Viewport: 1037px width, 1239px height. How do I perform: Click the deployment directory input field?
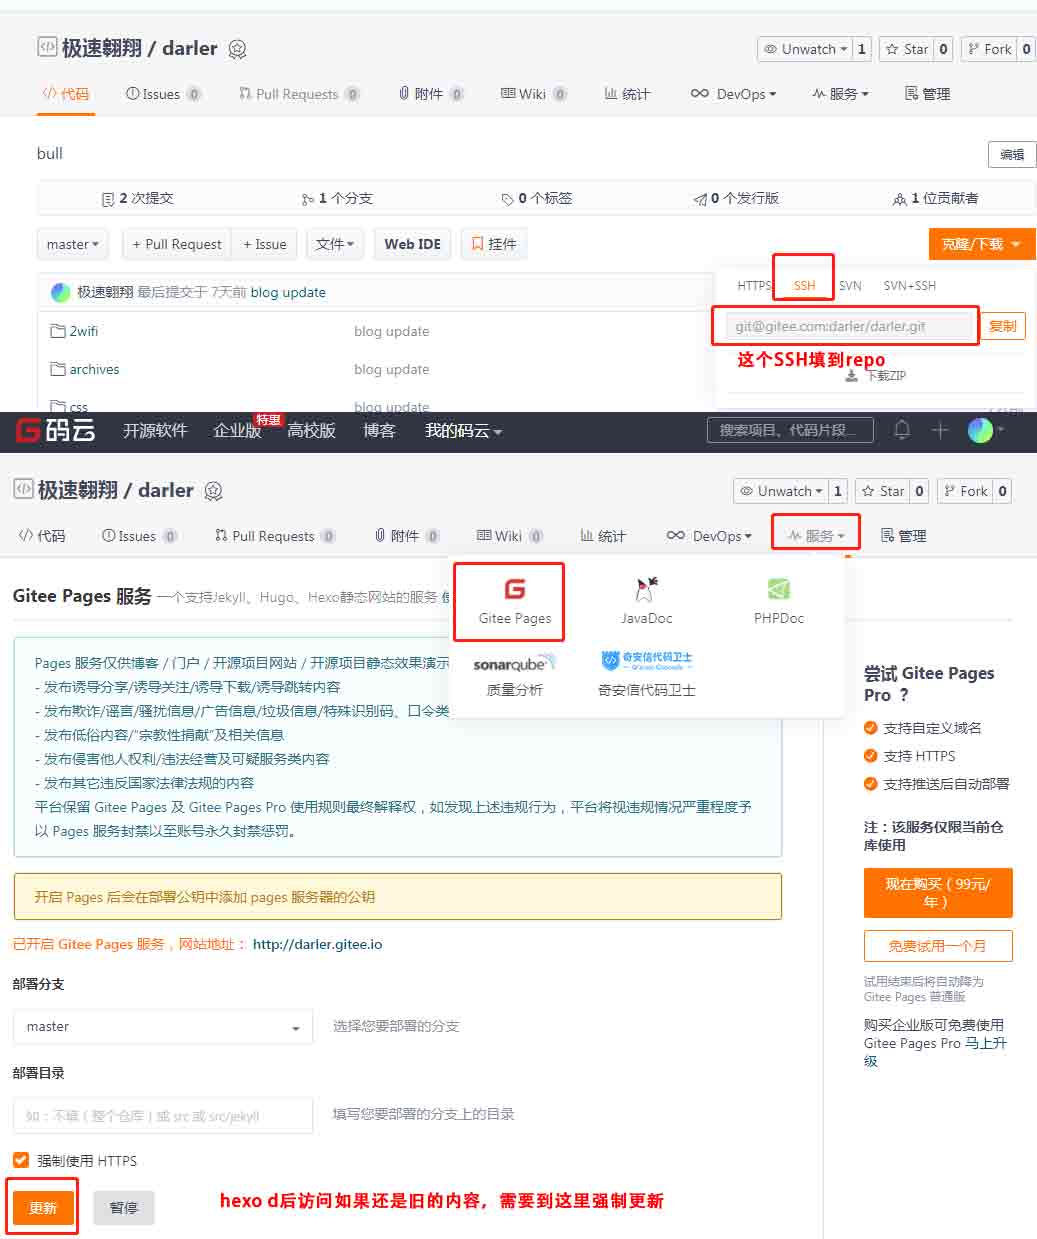tap(162, 1115)
